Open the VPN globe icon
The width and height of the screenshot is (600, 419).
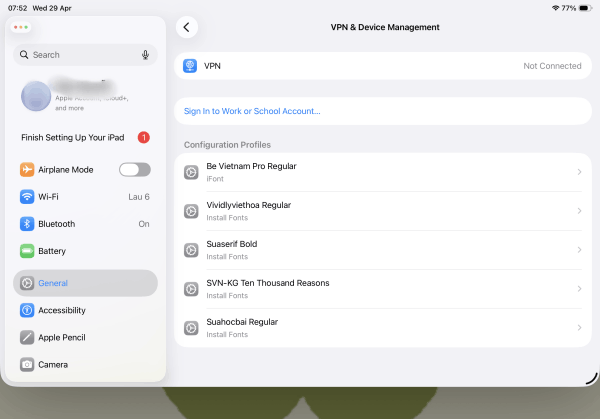pos(190,66)
